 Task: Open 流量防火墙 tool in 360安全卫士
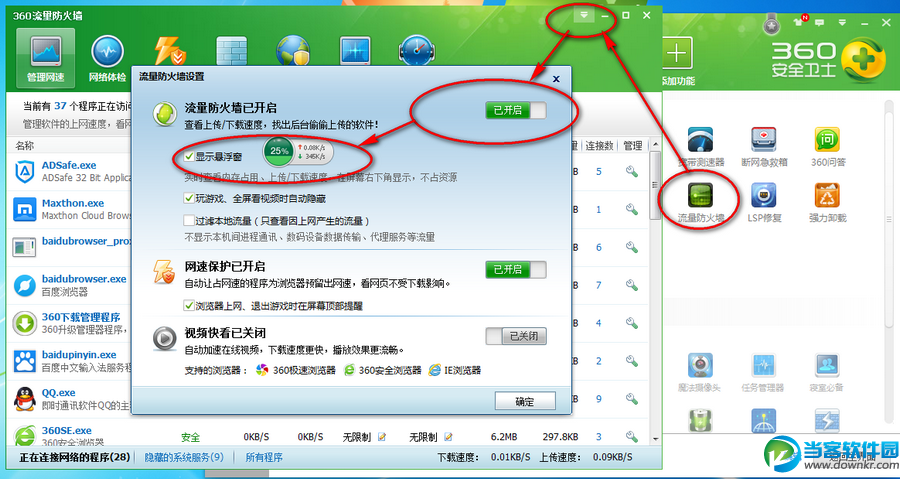(701, 202)
